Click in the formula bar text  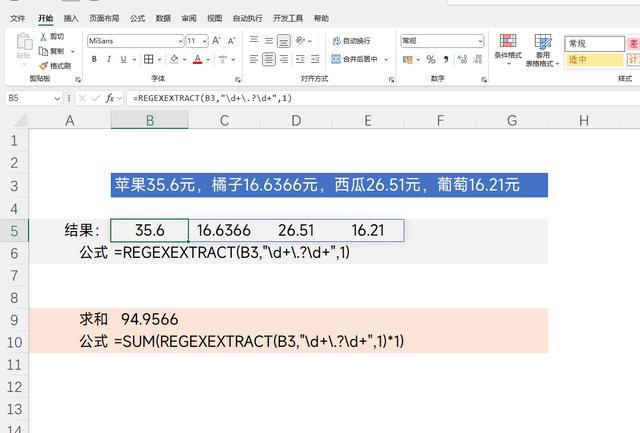(x=212, y=98)
